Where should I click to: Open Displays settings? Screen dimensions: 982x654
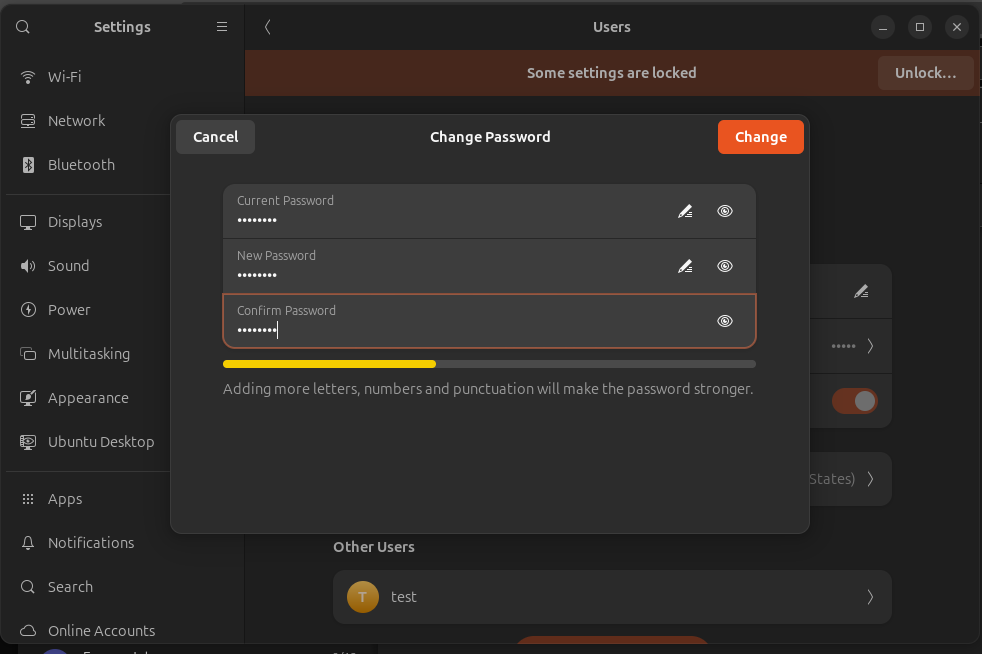(x=124, y=222)
